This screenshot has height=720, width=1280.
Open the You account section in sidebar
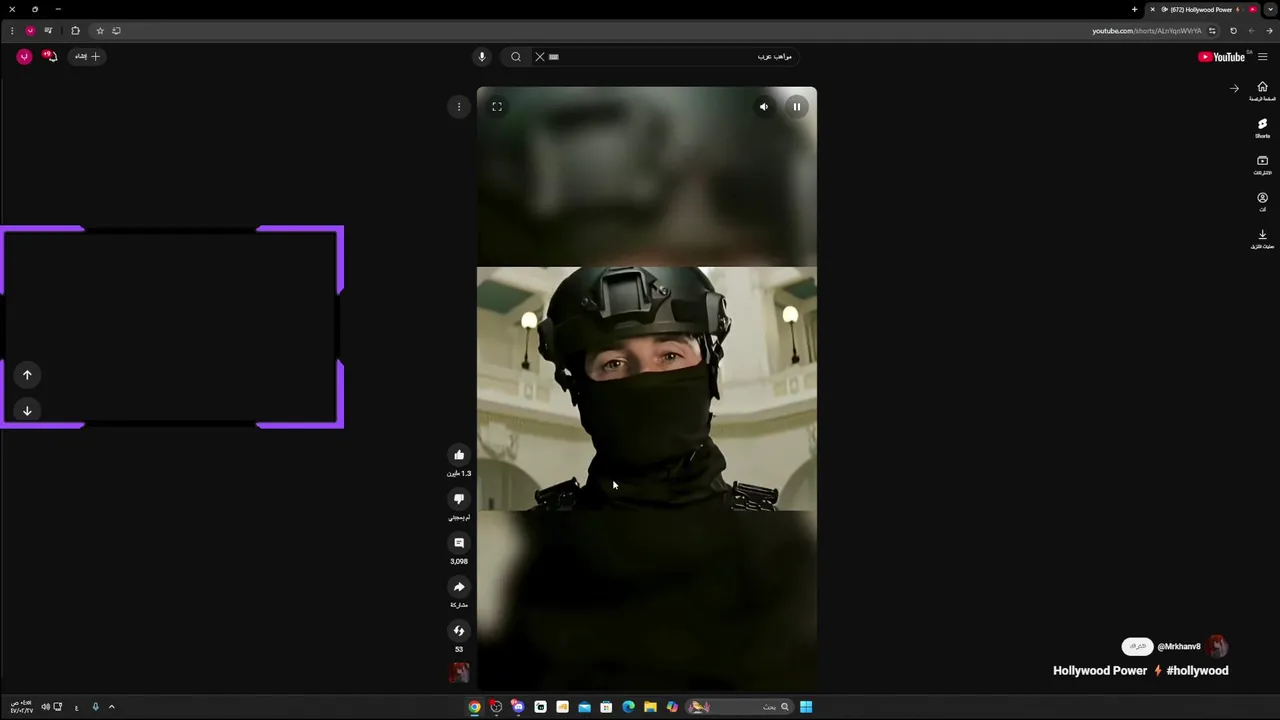point(1262,202)
